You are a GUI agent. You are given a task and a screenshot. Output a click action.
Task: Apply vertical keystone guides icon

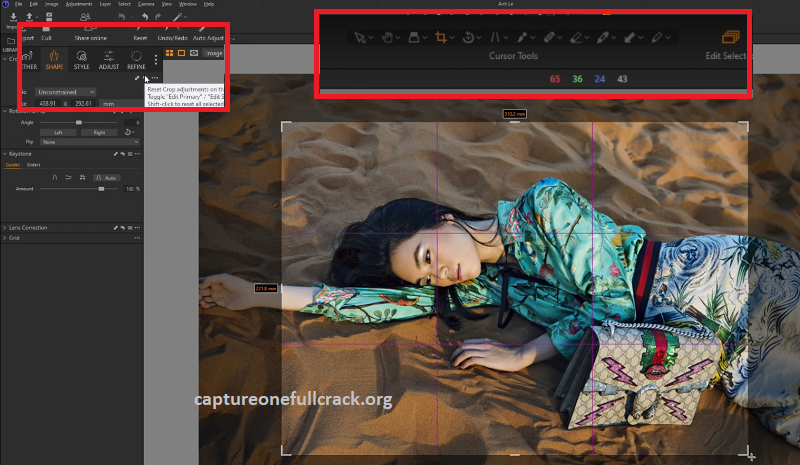tap(55, 178)
